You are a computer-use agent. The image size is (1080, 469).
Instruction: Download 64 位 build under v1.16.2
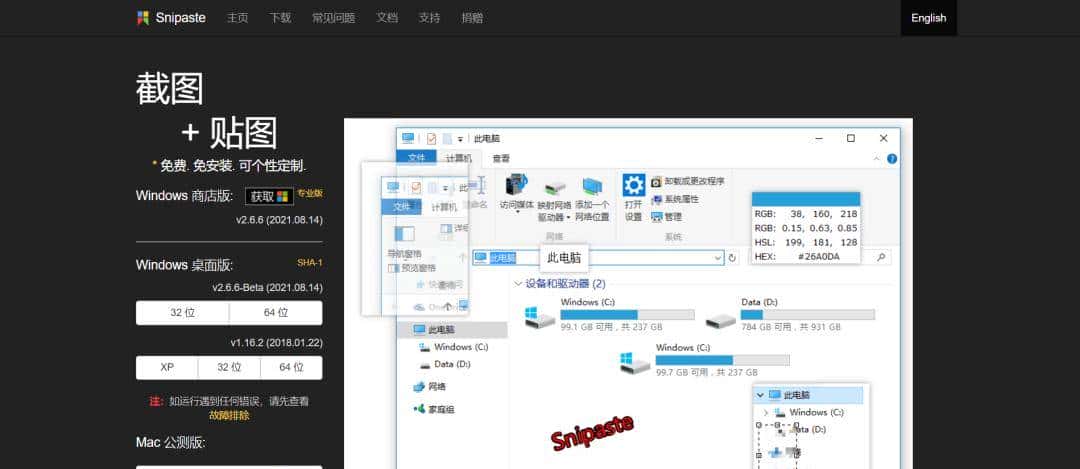(x=291, y=368)
